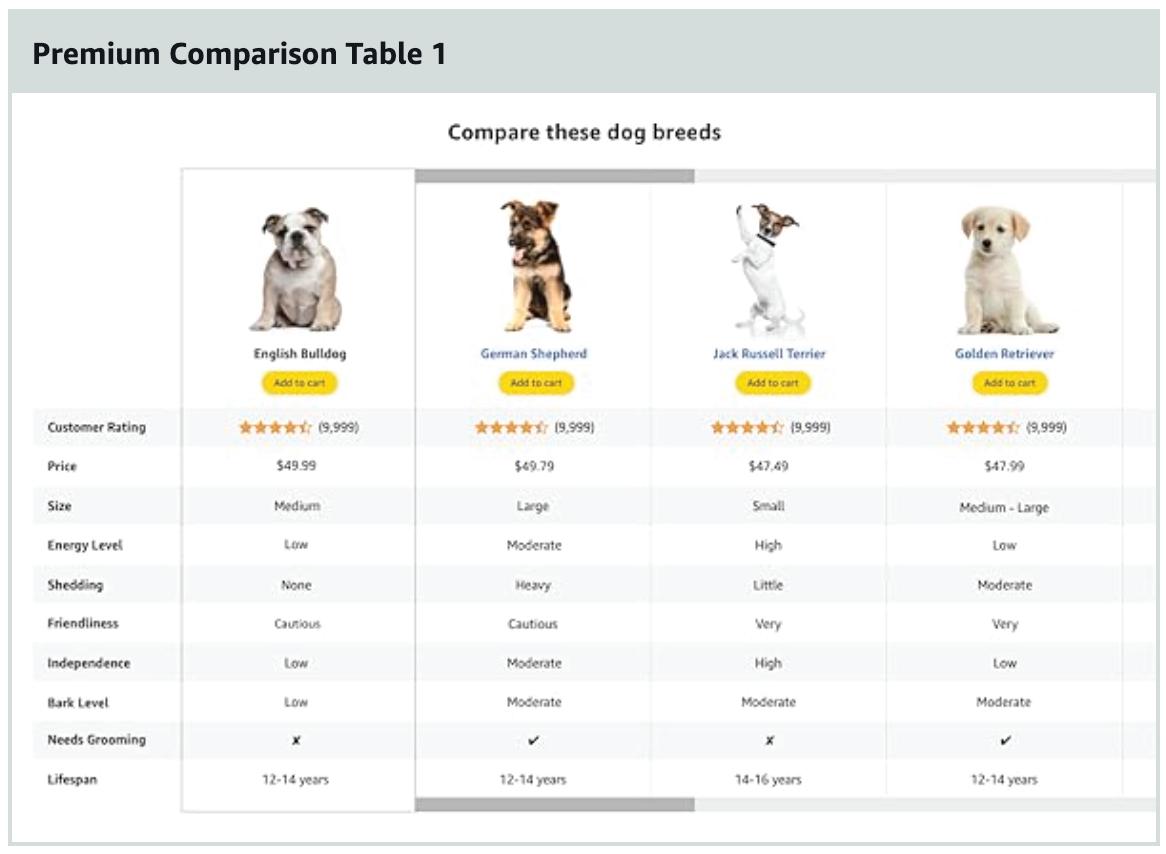Click the English Bulldog name
This screenshot has width=1166, height=854.
(x=300, y=353)
